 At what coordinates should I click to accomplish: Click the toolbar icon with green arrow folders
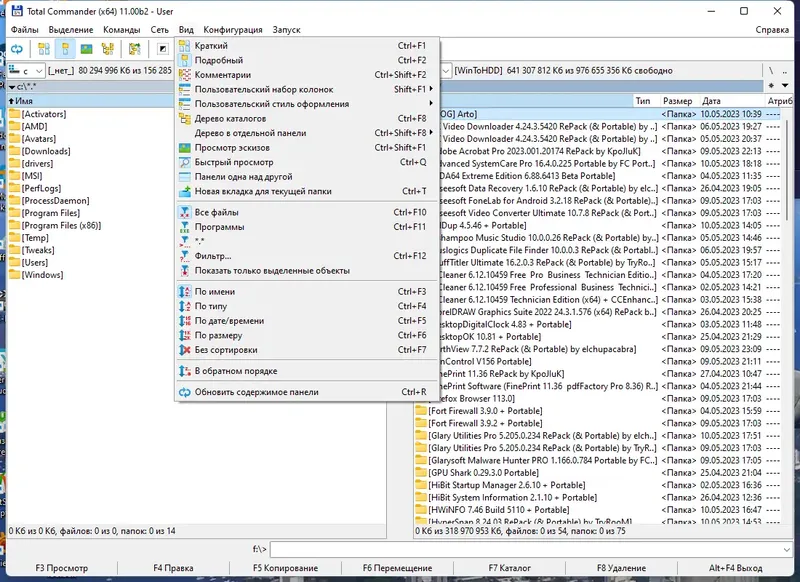coord(135,49)
